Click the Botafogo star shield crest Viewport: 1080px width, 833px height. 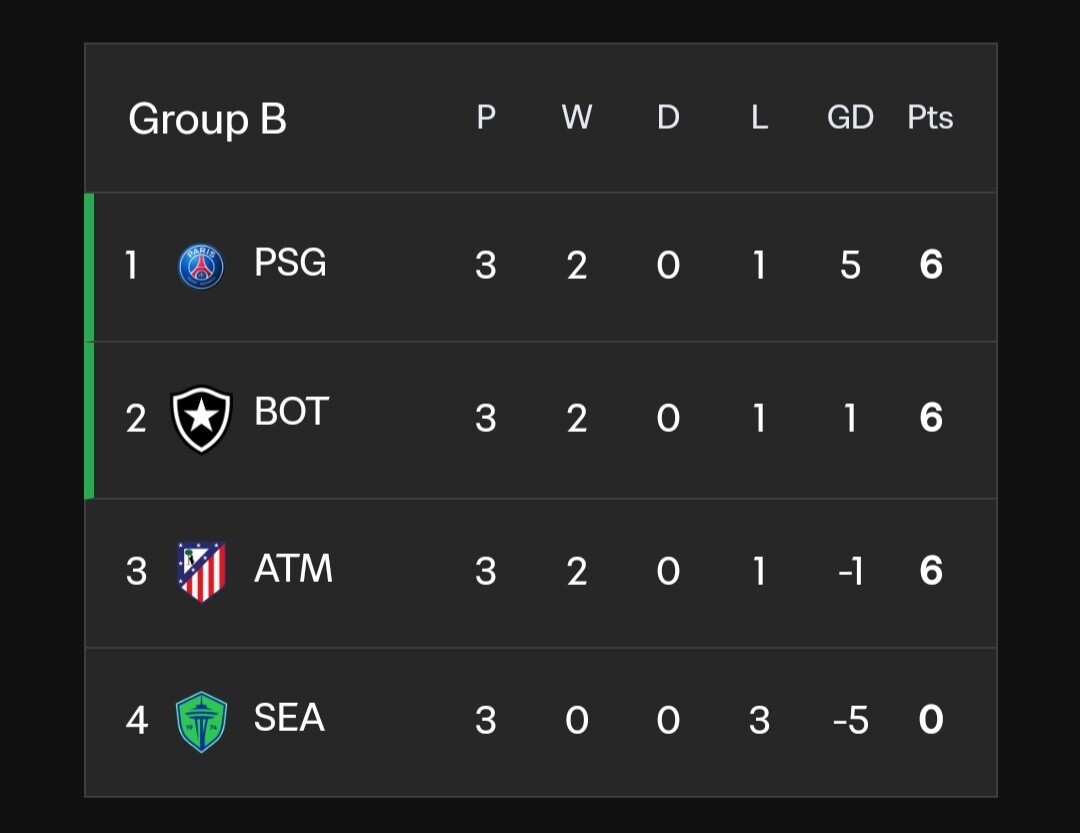click(x=201, y=419)
